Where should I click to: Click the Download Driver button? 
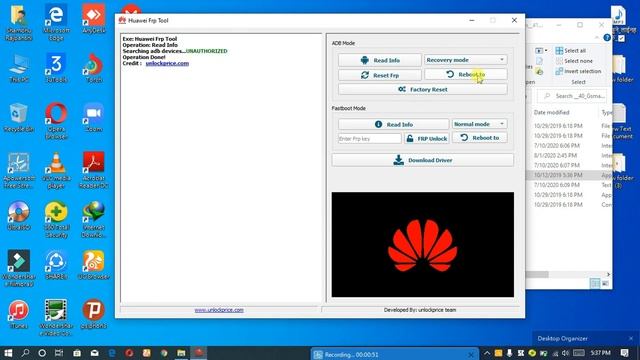(422, 160)
